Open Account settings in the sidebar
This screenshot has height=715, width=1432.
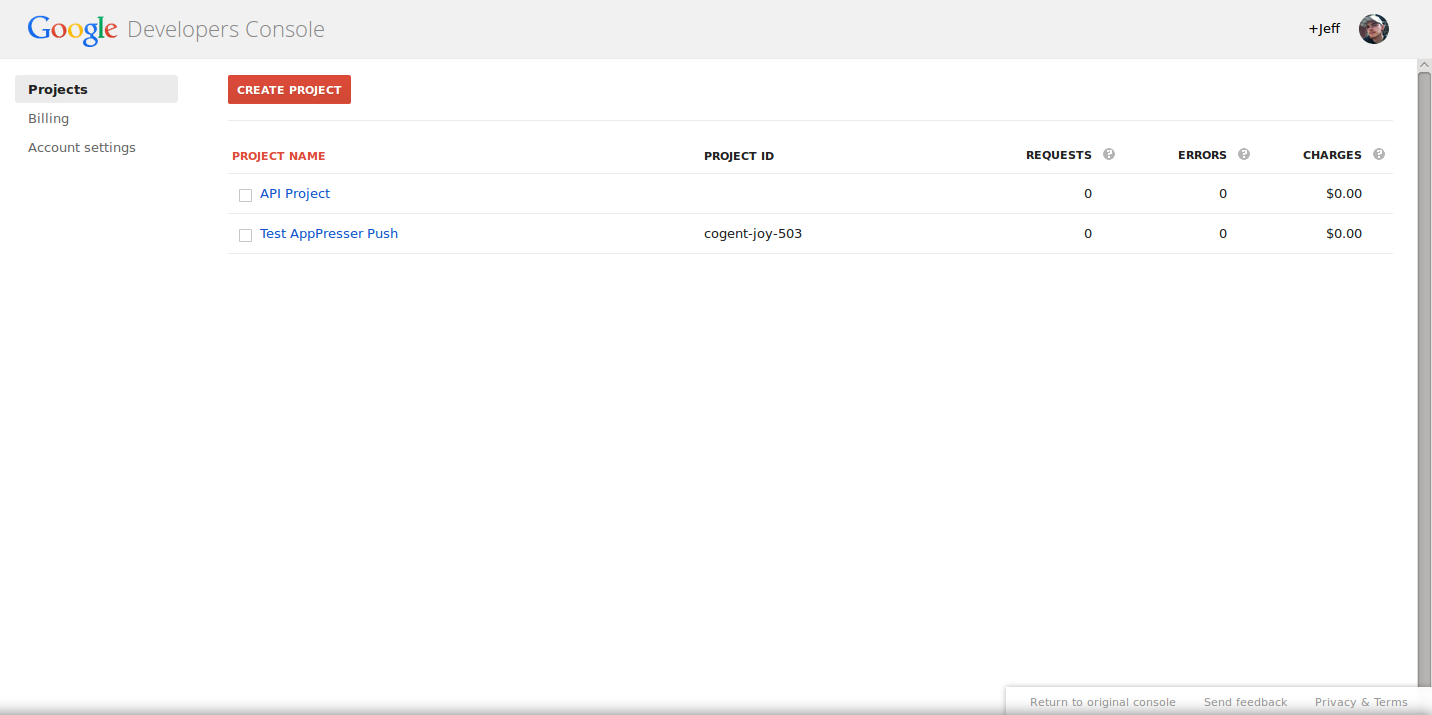tap(82, 147)
